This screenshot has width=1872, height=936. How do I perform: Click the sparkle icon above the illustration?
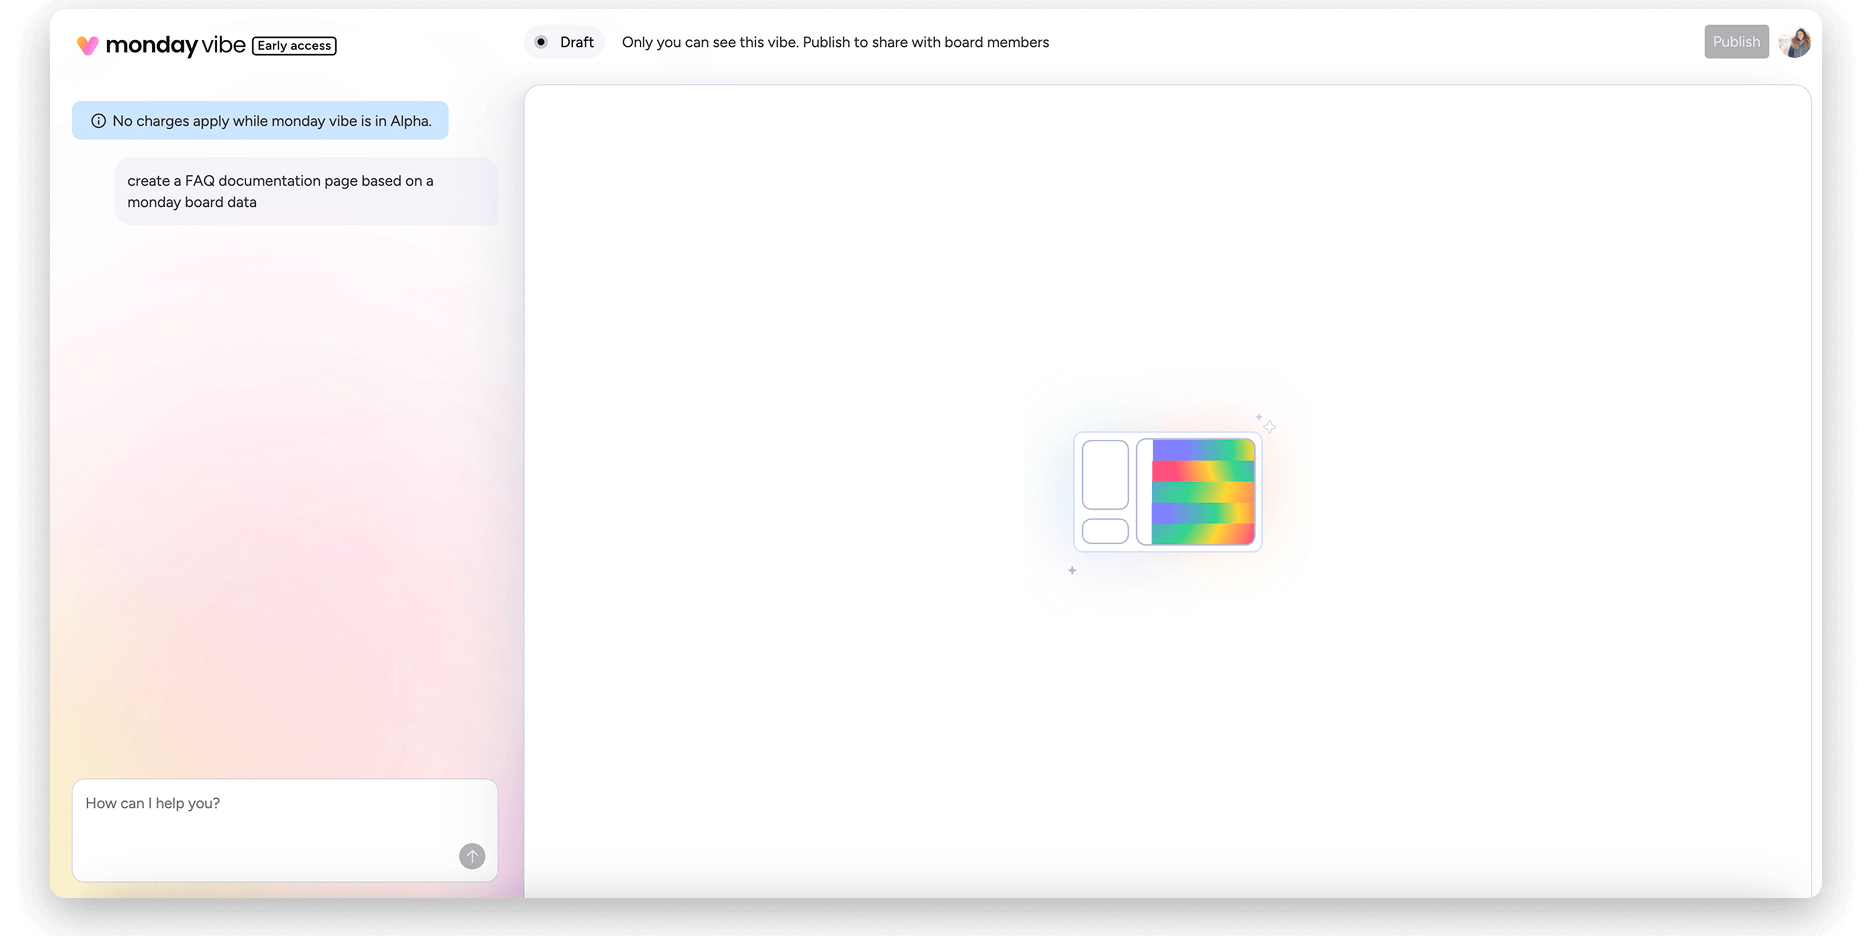pos(1268,425)
